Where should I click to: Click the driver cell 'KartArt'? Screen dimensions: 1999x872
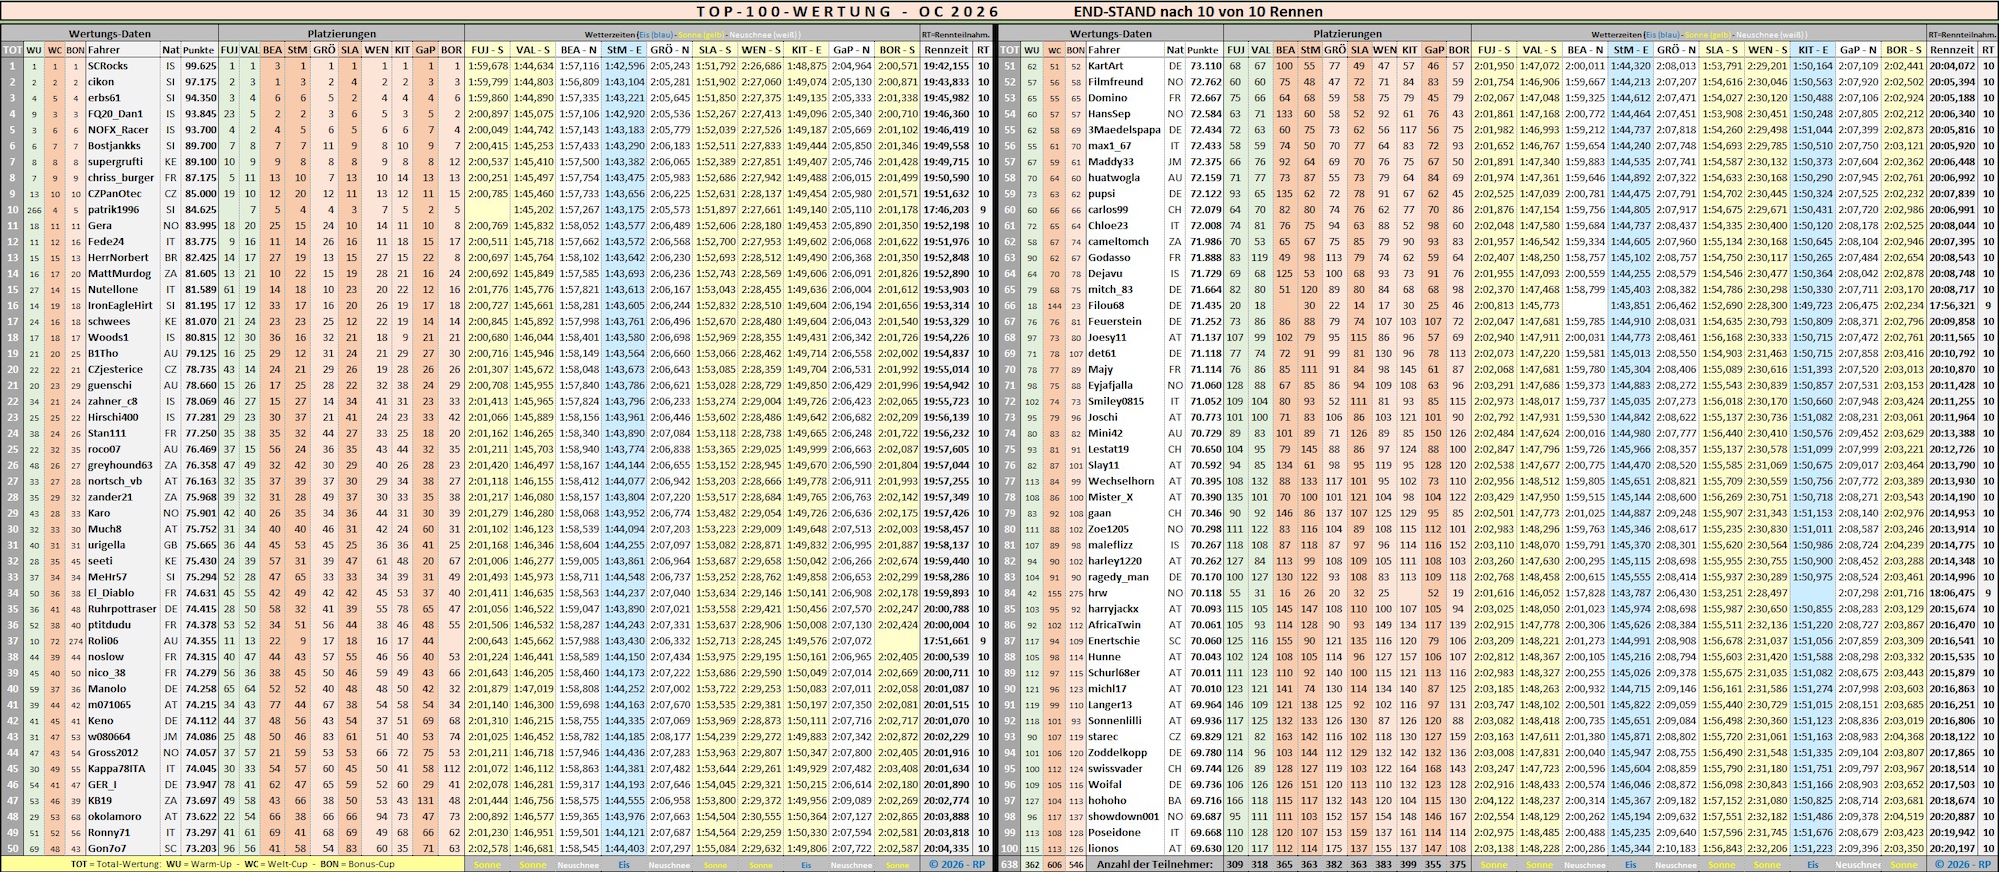(x=1105, y=66)
